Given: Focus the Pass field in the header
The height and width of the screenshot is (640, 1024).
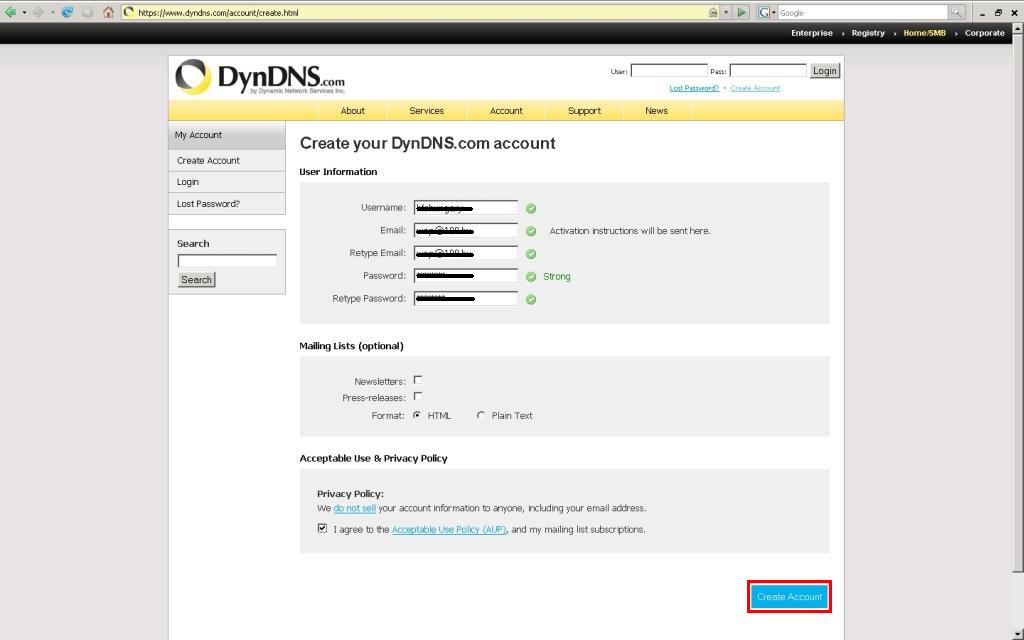Looking at the screenshot, I should click(x=768, y=71).
